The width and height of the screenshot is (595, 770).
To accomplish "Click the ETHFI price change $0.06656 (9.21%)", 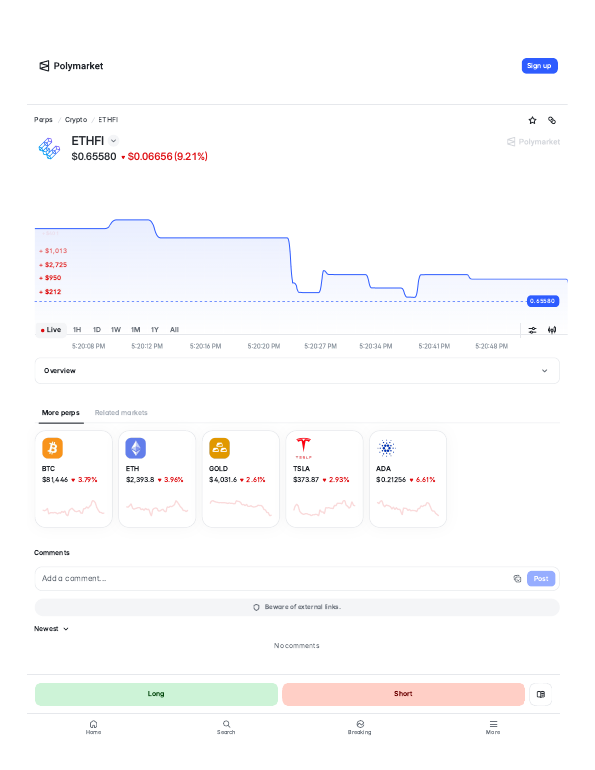I will click(164, 157).
